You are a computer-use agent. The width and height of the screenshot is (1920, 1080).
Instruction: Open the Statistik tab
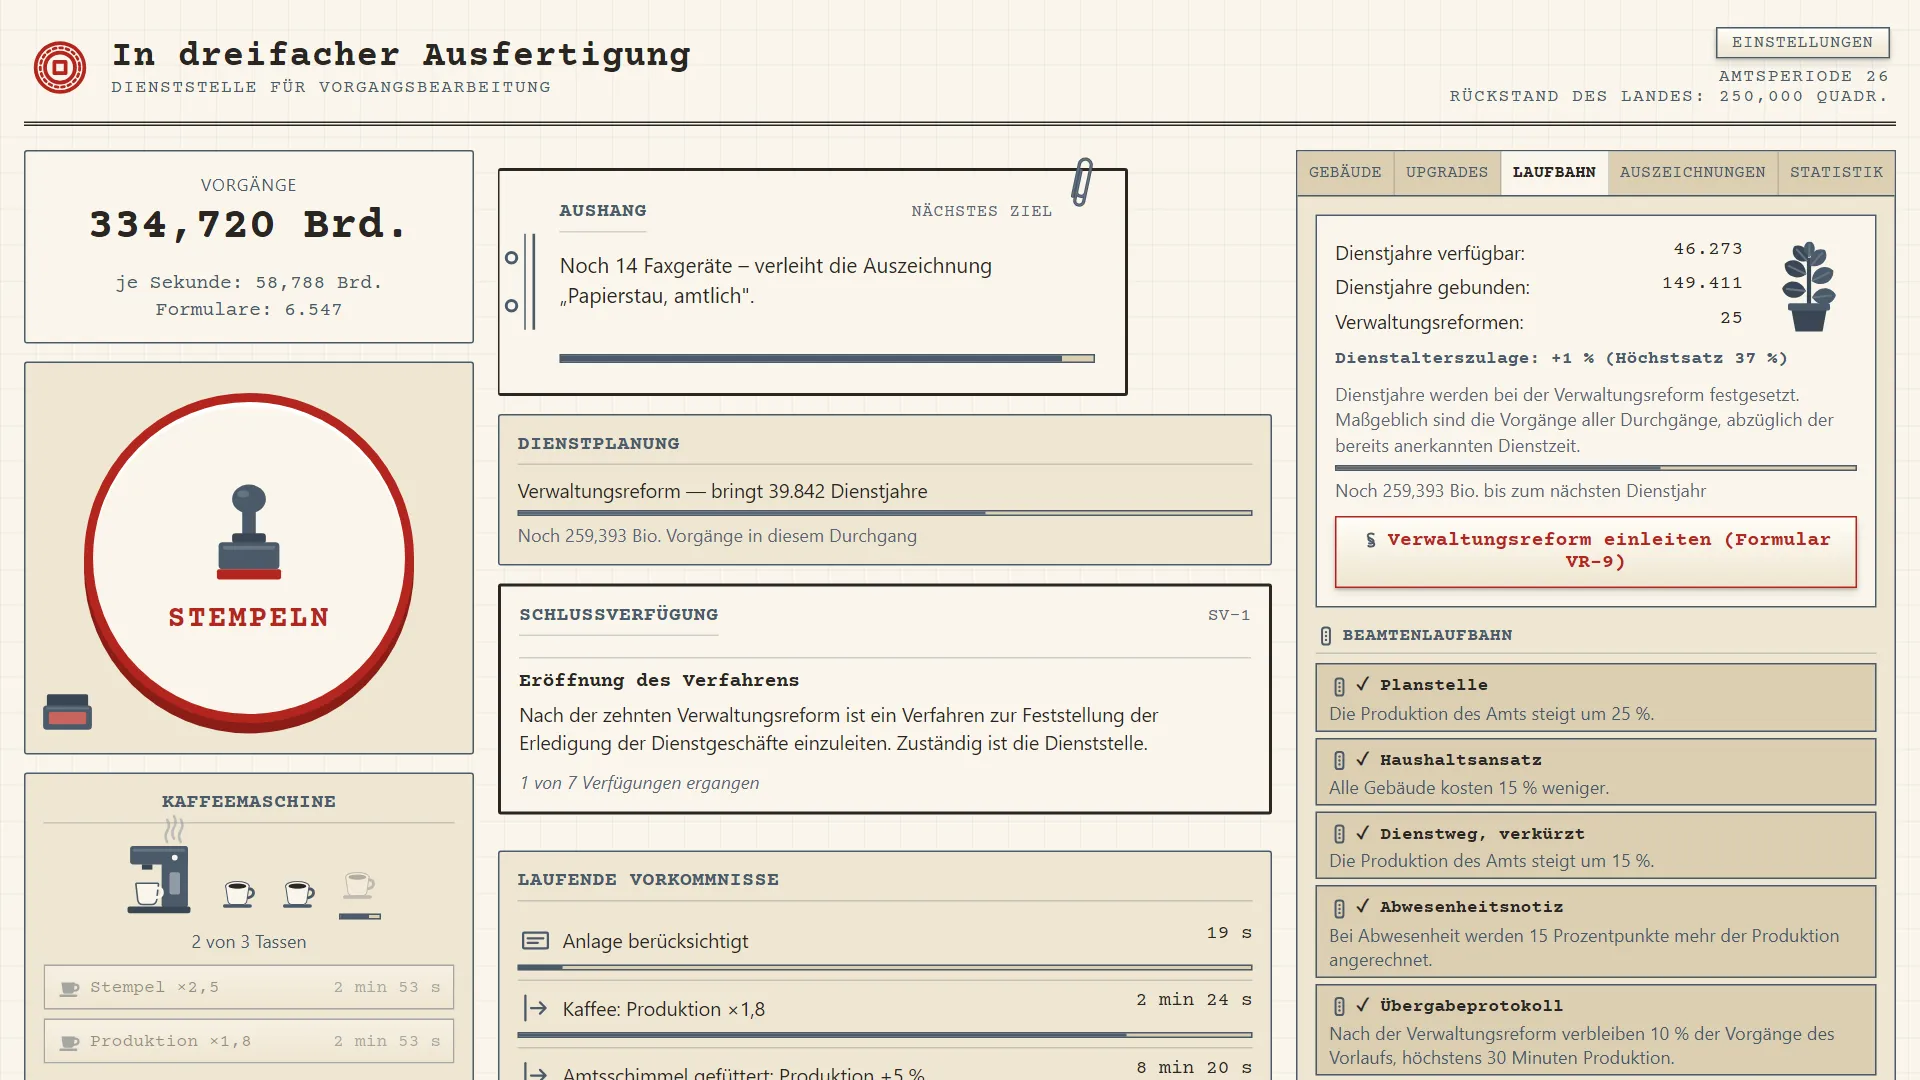pyautogui.click(x=1836, y=172)
